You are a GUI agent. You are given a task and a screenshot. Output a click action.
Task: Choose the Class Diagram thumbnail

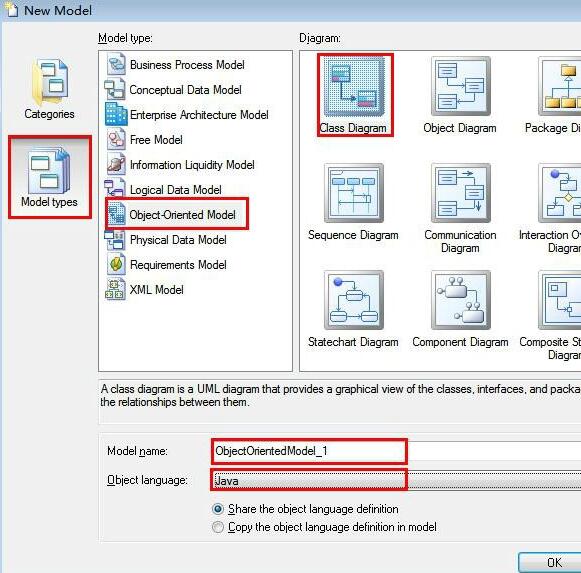pyautogui.click(x=354, y=87)
